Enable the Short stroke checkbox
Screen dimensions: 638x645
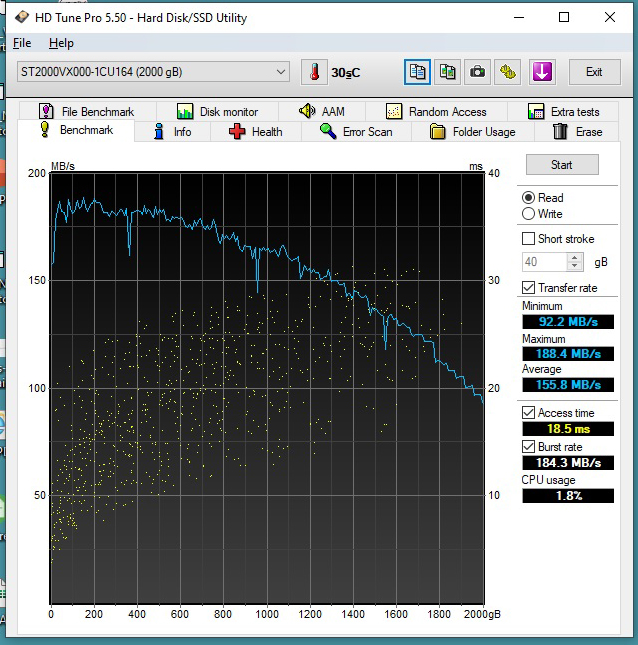(528, 239)
